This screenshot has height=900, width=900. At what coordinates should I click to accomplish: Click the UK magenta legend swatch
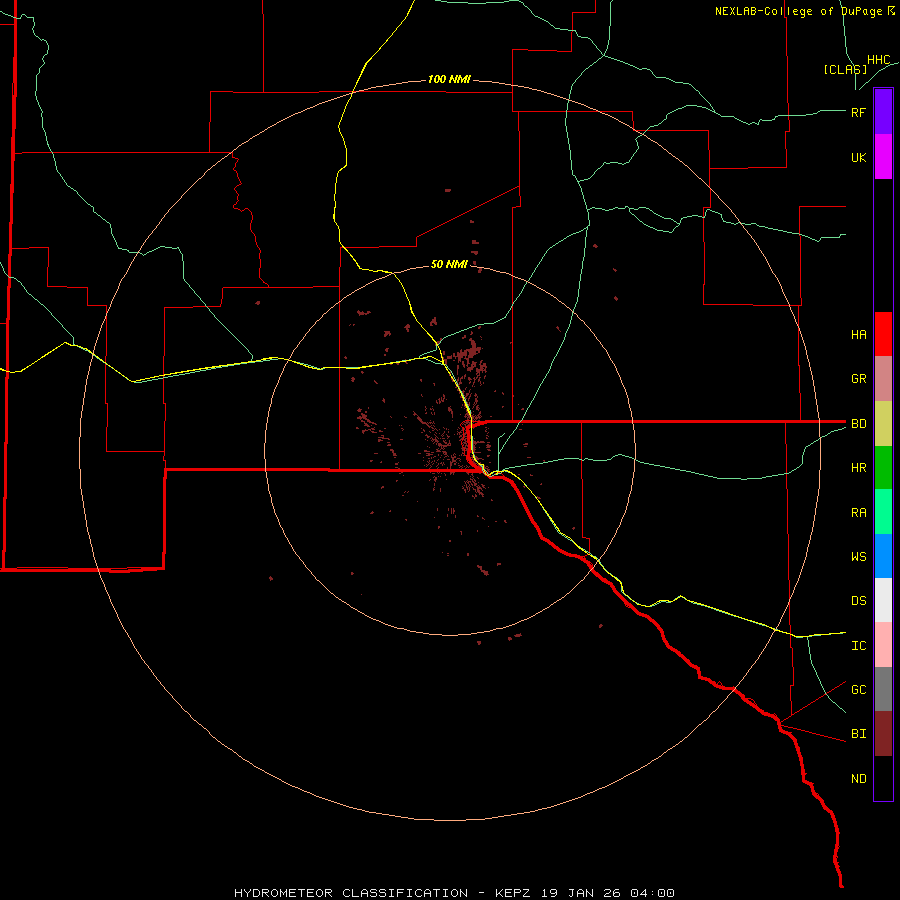883,157
